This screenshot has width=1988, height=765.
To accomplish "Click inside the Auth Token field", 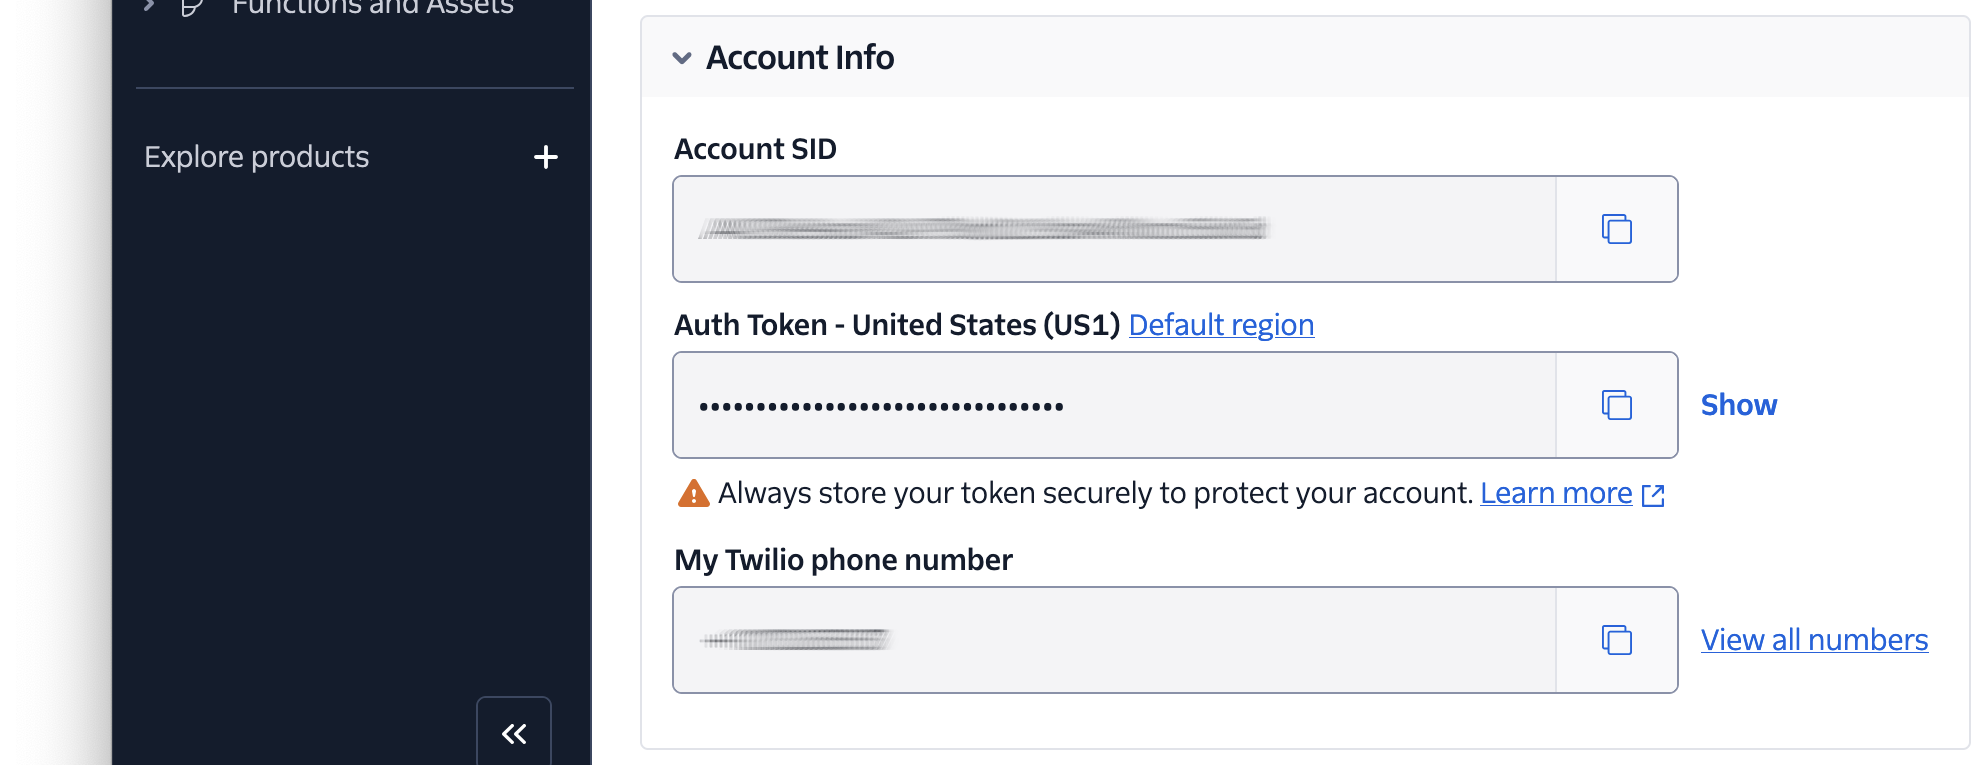I will pyautogui.click(x=1100, y=405).
